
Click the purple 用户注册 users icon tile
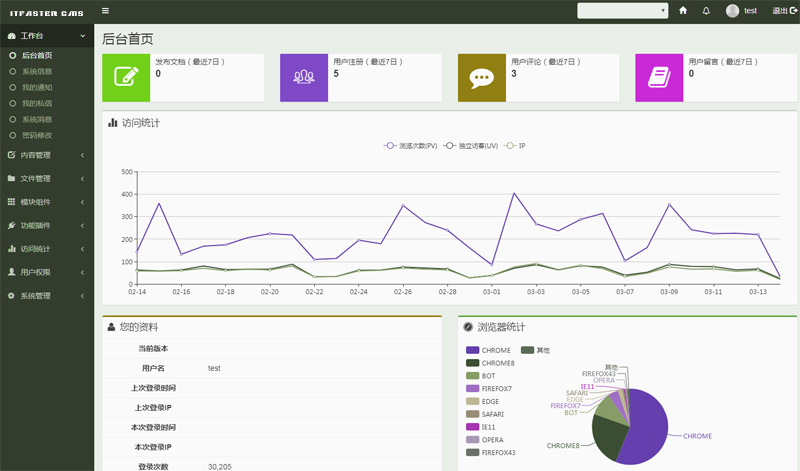coord(304,77)
